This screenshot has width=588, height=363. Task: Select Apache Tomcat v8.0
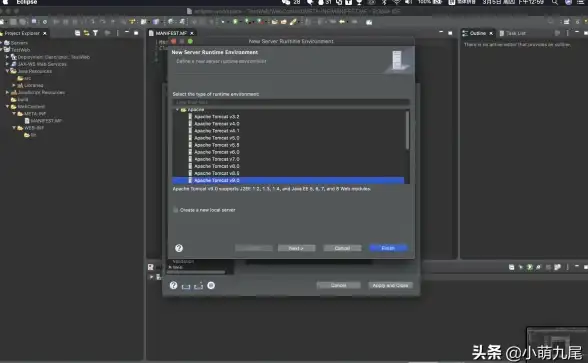(216, 166)
